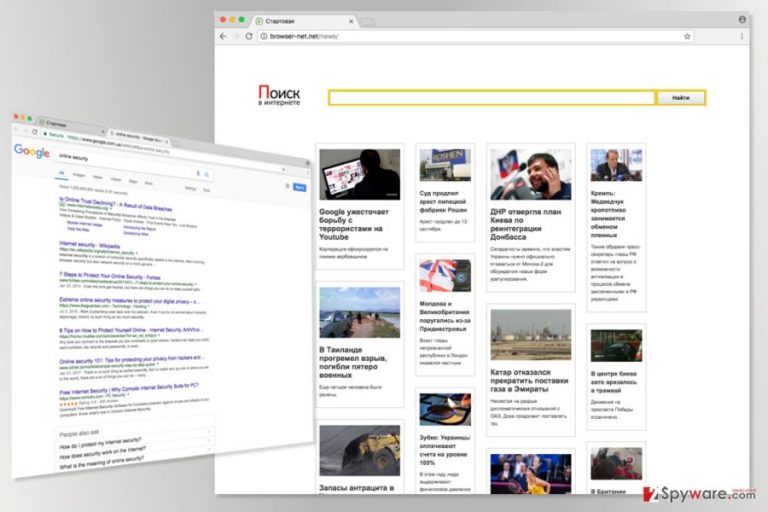This screenshot has height=512, width=768.
Task: Go back in the browser-net.net window
Action: pyautogui.click(x=223, y=36)
